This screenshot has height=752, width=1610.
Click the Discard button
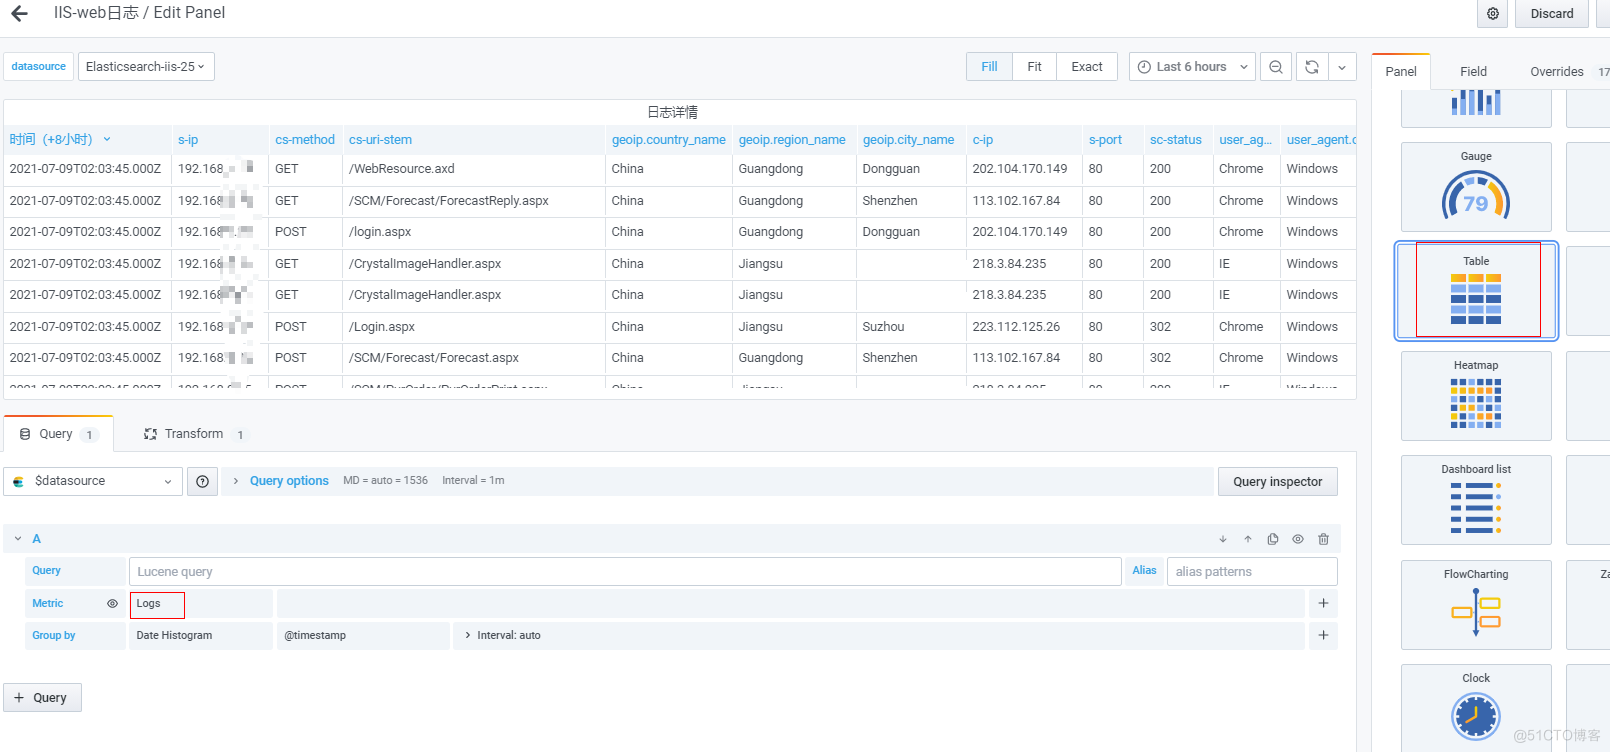[1552, 13]
